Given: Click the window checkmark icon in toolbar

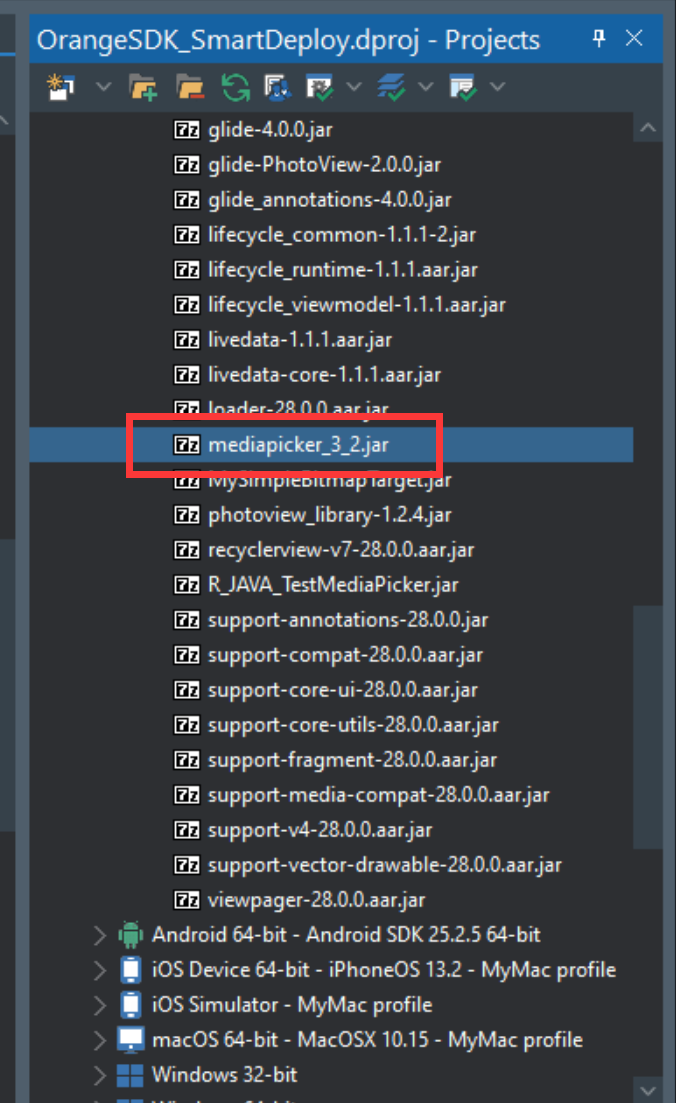Looking at the screenshot, I should pyautogui.click(x=463, y=87).
